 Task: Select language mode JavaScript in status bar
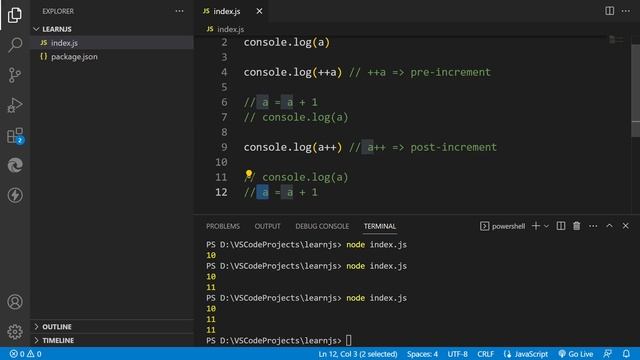(x=526, y=354)
